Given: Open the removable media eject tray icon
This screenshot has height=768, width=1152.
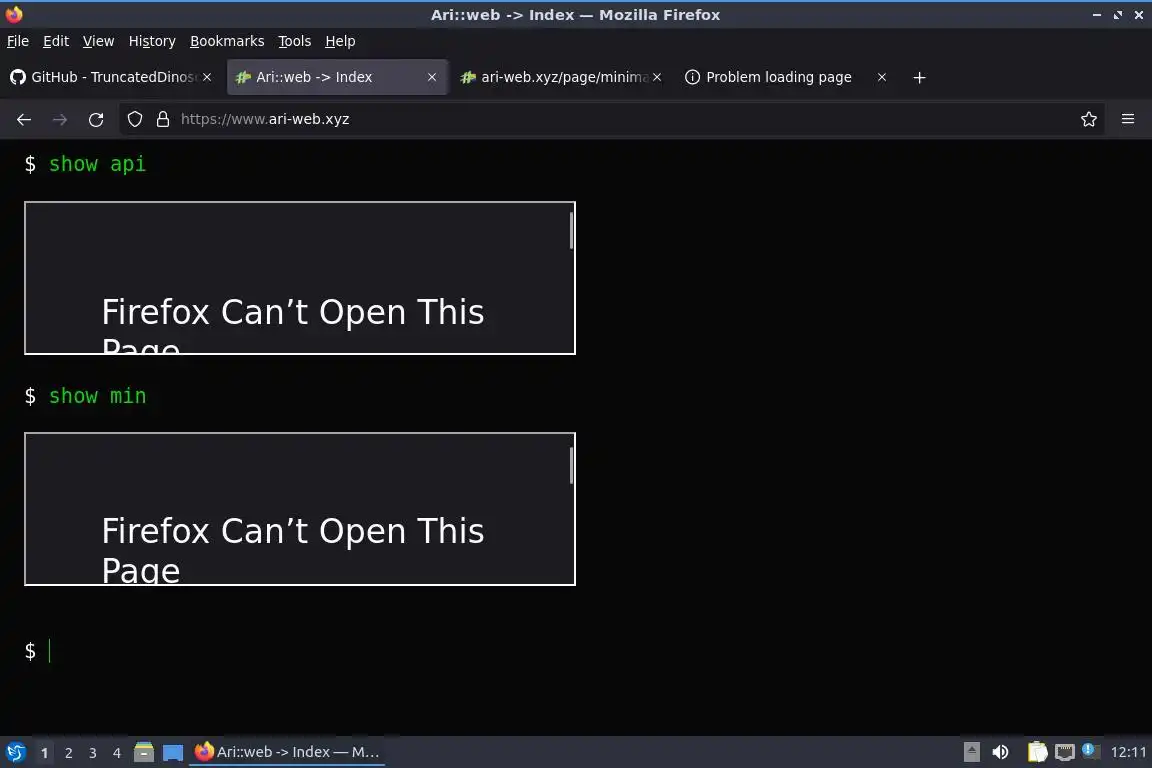Looking at the screenshot, I should point(971,752).
